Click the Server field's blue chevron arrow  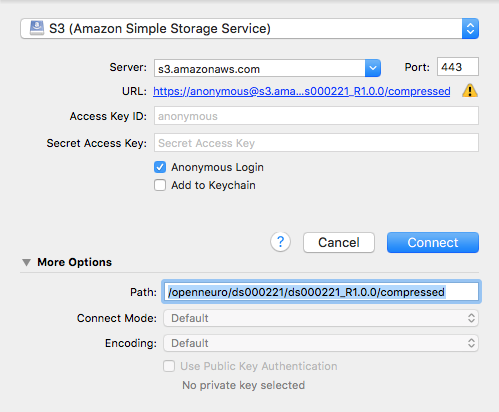373,68
